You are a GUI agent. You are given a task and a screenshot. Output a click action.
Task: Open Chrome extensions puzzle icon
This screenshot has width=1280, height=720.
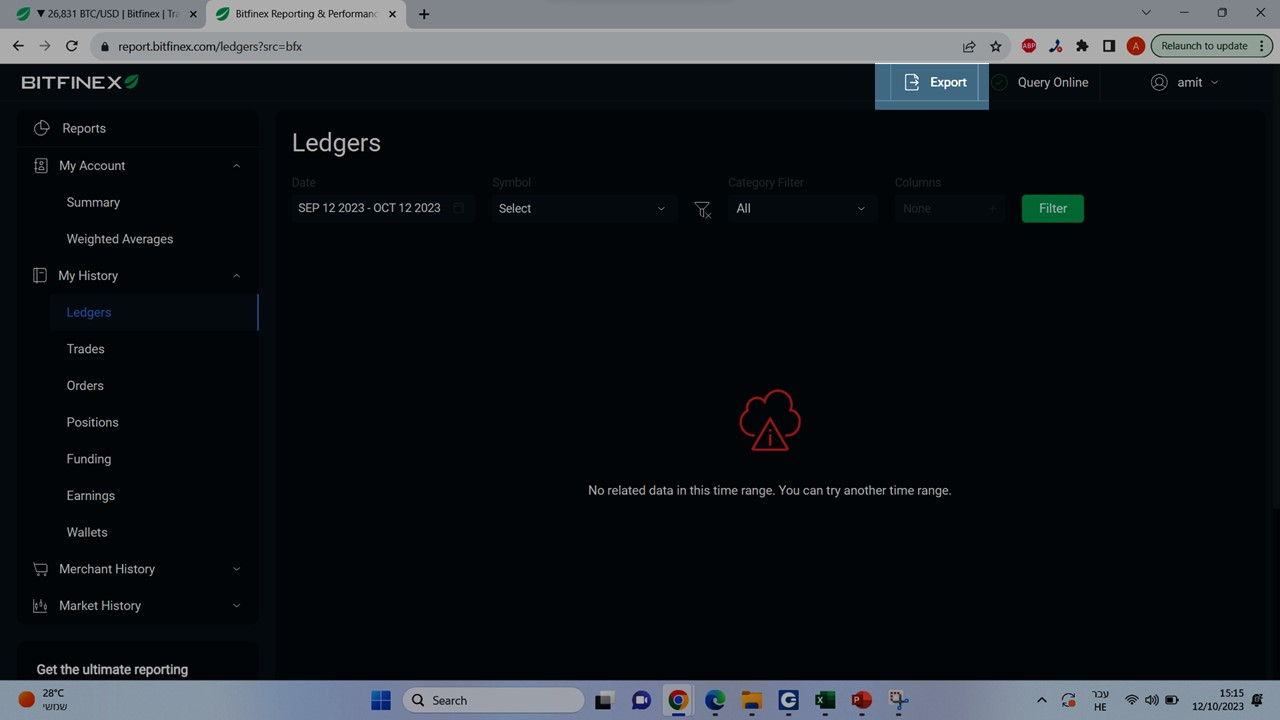click(x=1082, y=46)
